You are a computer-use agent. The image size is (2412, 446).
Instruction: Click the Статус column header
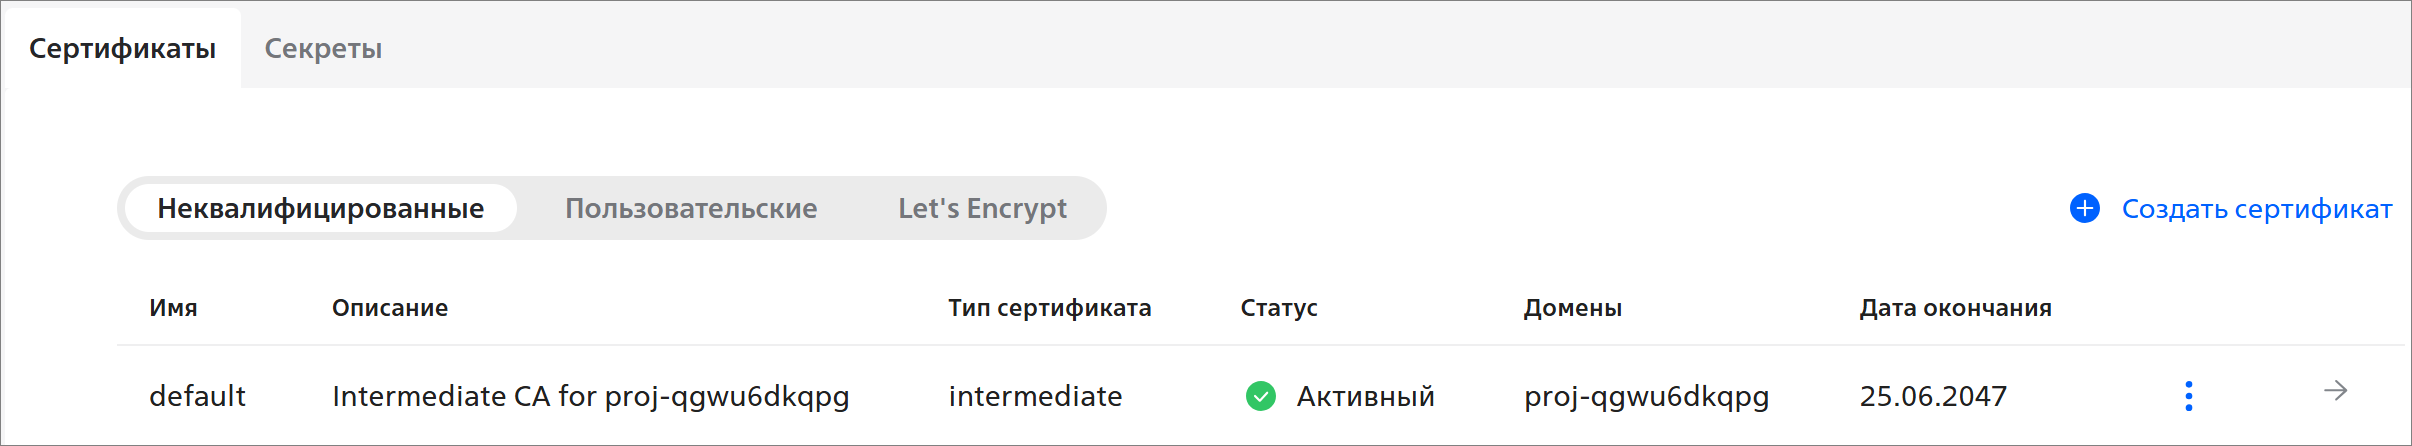pos(1279,308)
